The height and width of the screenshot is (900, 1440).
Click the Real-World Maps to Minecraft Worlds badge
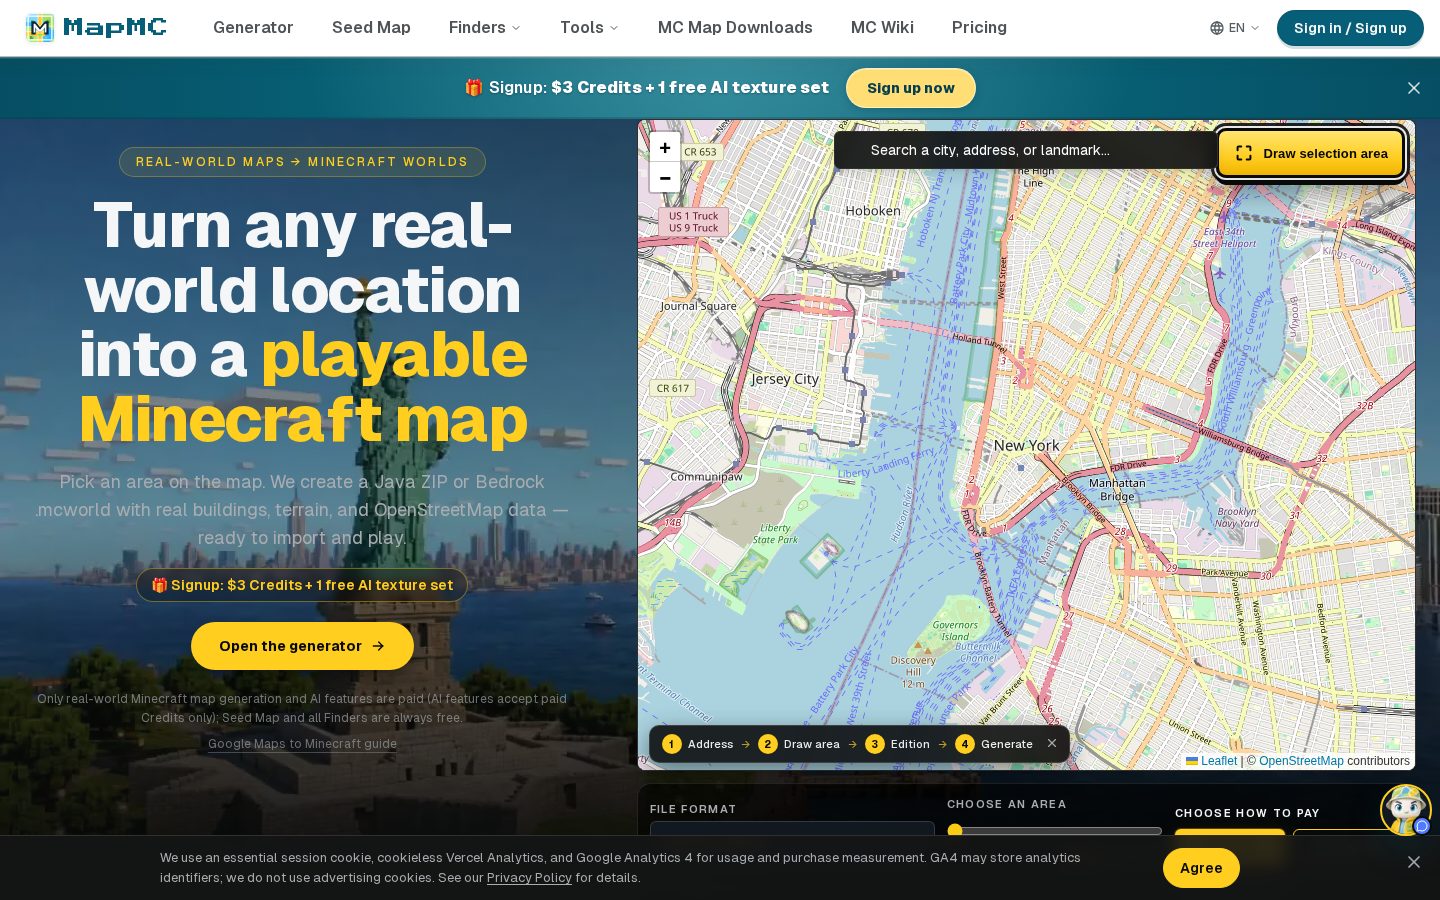(x=302, y=162)
